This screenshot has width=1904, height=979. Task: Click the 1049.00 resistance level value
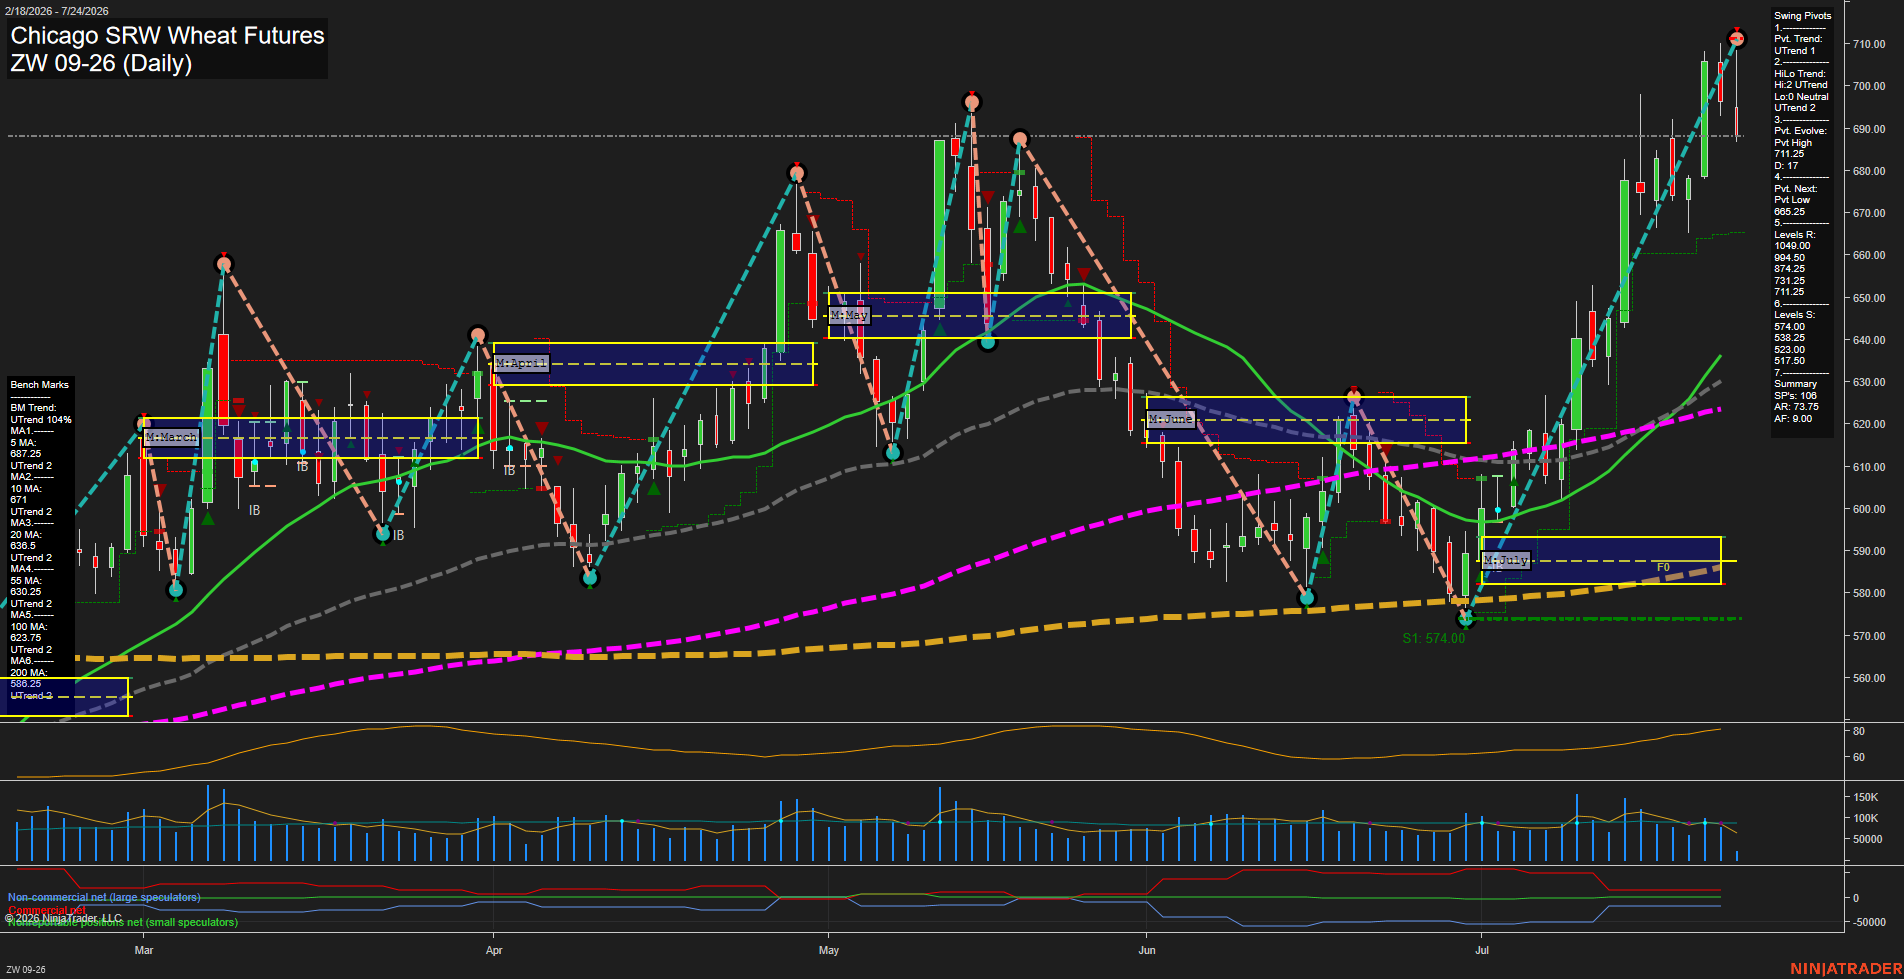[1792, 246]
